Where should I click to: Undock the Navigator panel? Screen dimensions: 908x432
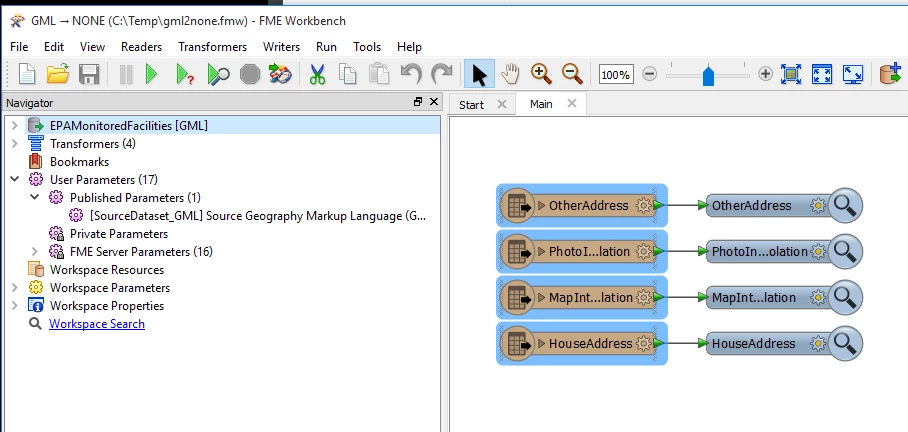point(418,102)
